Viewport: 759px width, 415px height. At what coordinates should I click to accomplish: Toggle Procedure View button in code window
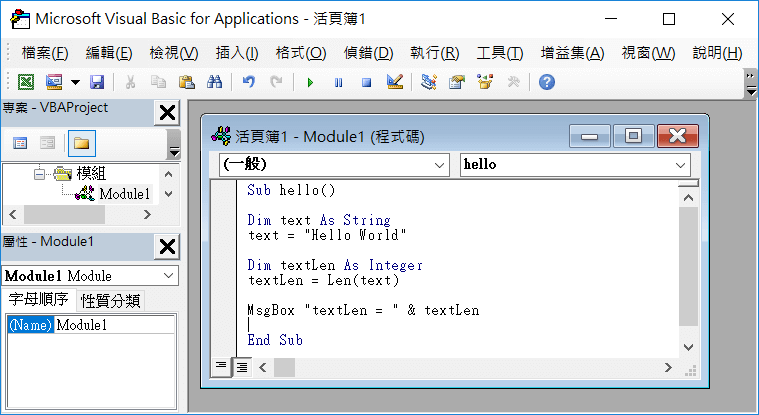(221, 367)
